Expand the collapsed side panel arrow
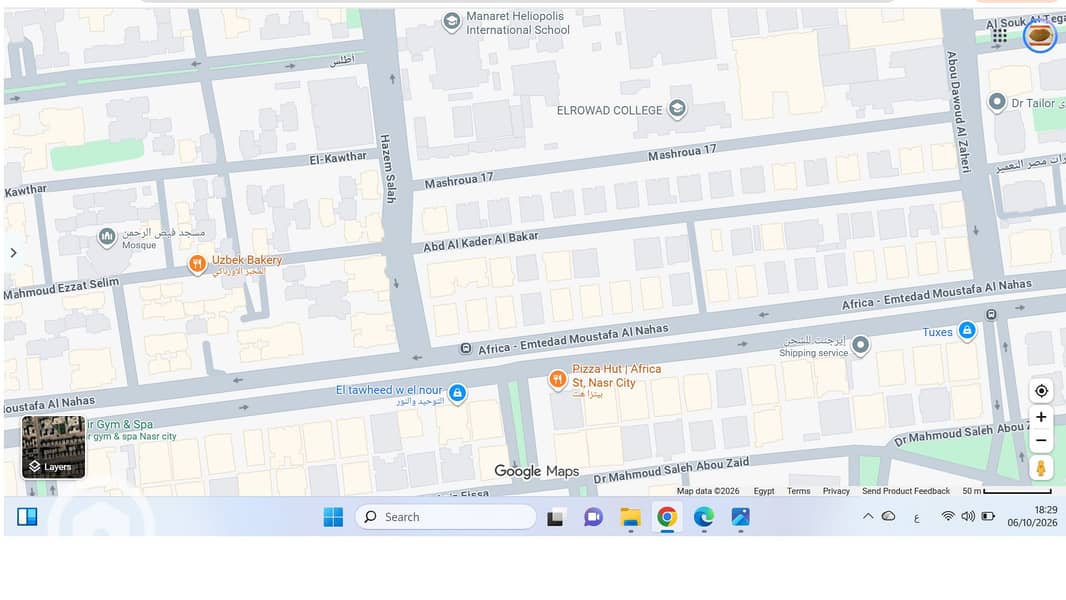This screenshot has height=600, width=1066. click(x=13, y=253)
